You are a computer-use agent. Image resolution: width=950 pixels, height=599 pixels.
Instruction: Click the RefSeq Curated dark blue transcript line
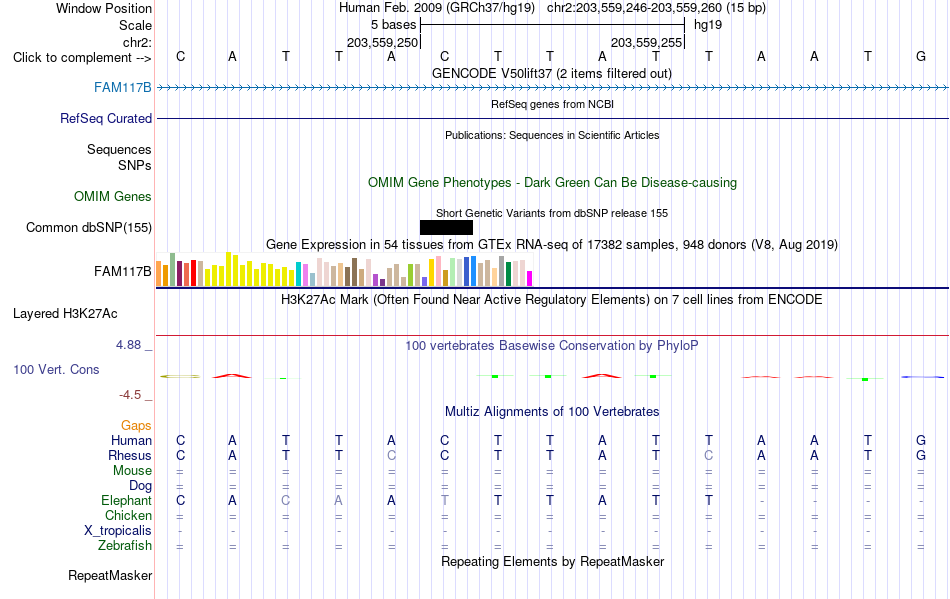(553, 119)
